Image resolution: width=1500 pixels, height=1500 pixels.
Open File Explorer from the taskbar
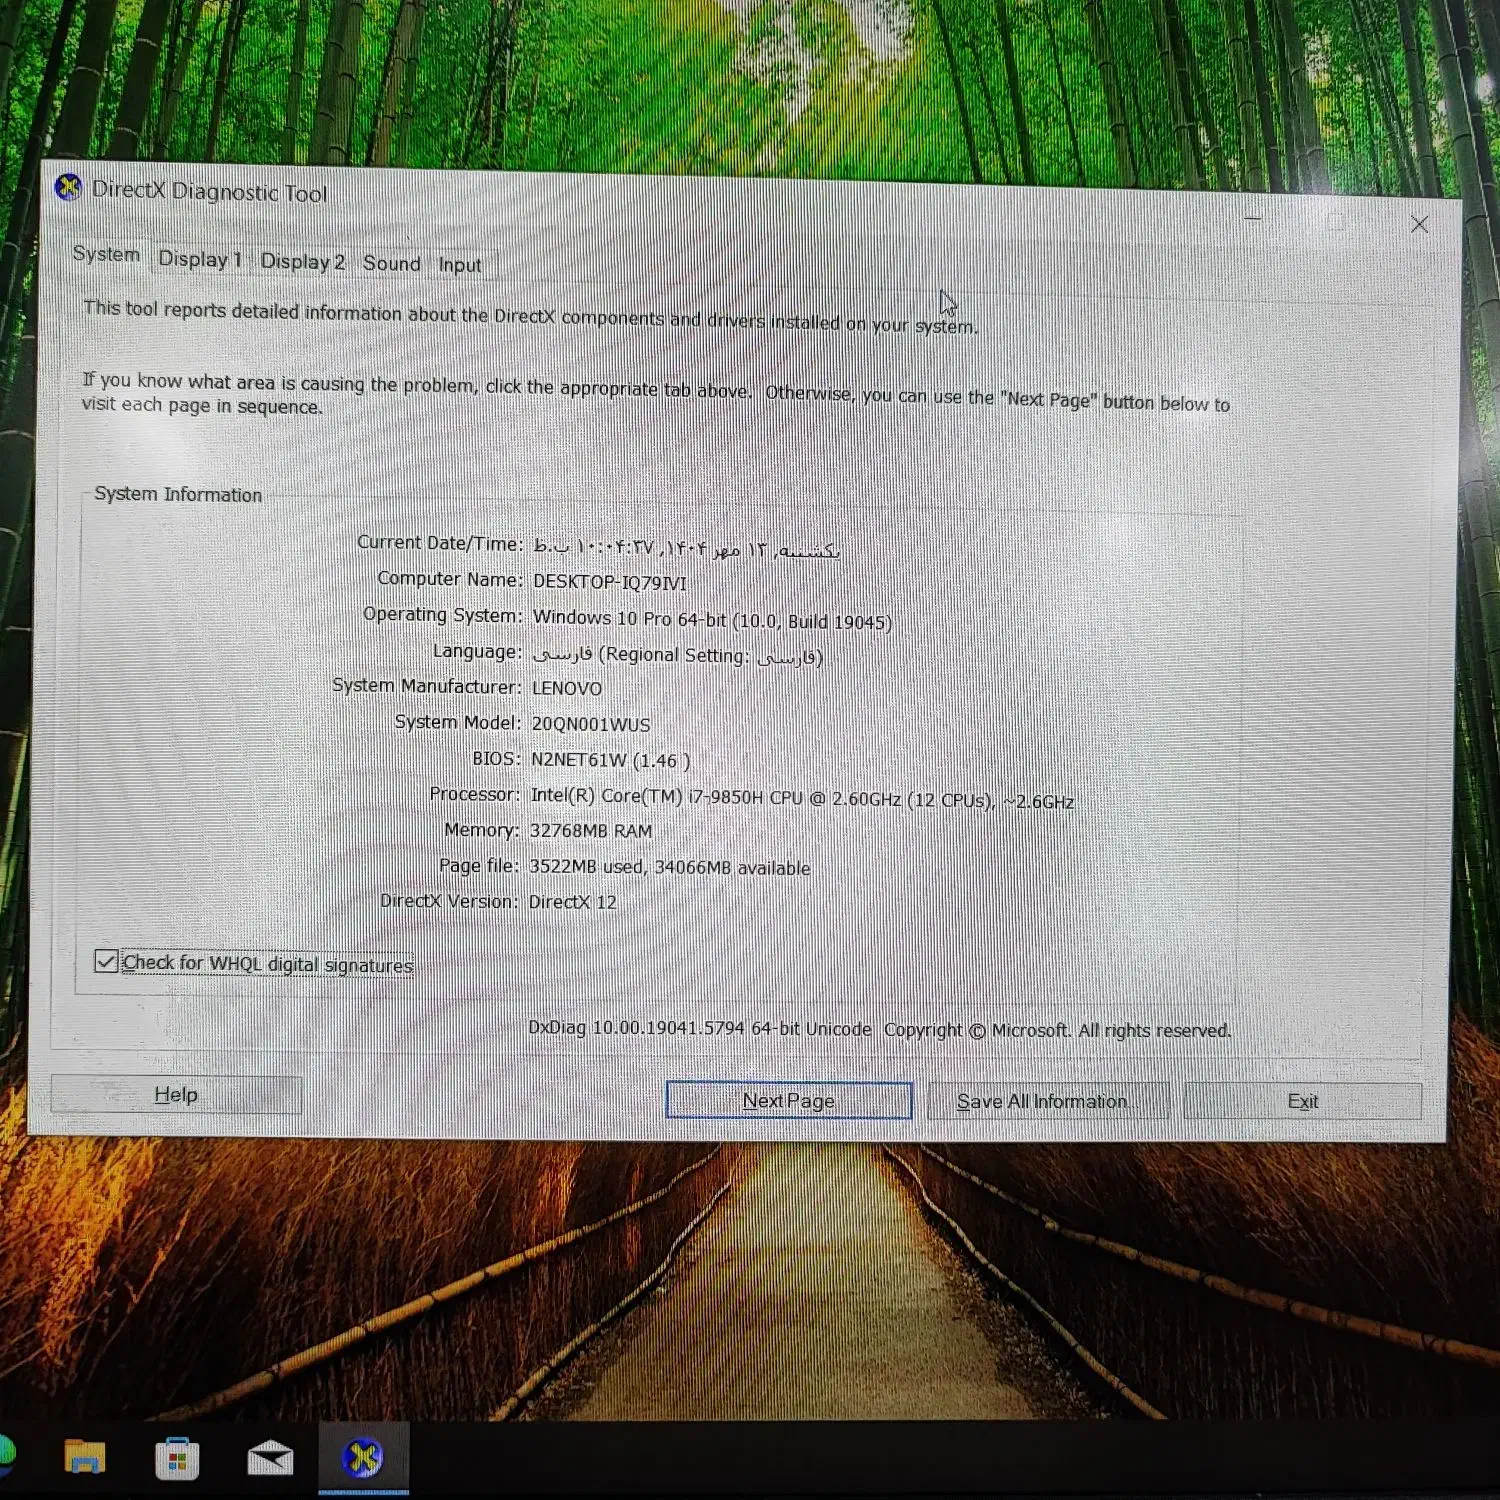pos(85,1457)
